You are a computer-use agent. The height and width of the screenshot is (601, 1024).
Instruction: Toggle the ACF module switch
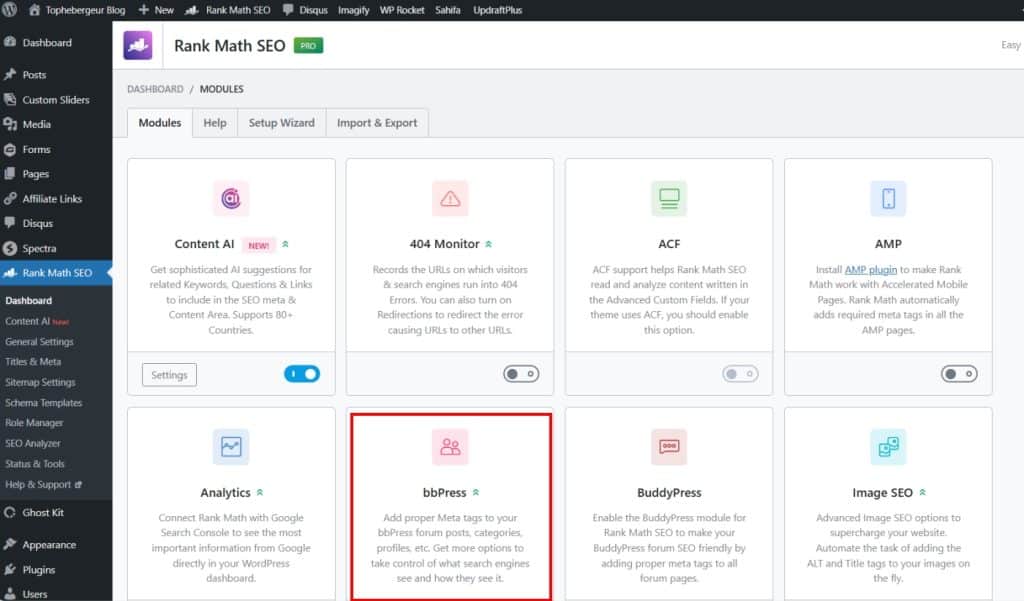740,374
